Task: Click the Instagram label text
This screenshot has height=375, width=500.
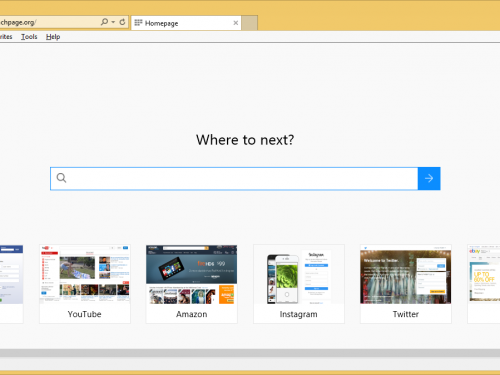Action: pos(299,314)
